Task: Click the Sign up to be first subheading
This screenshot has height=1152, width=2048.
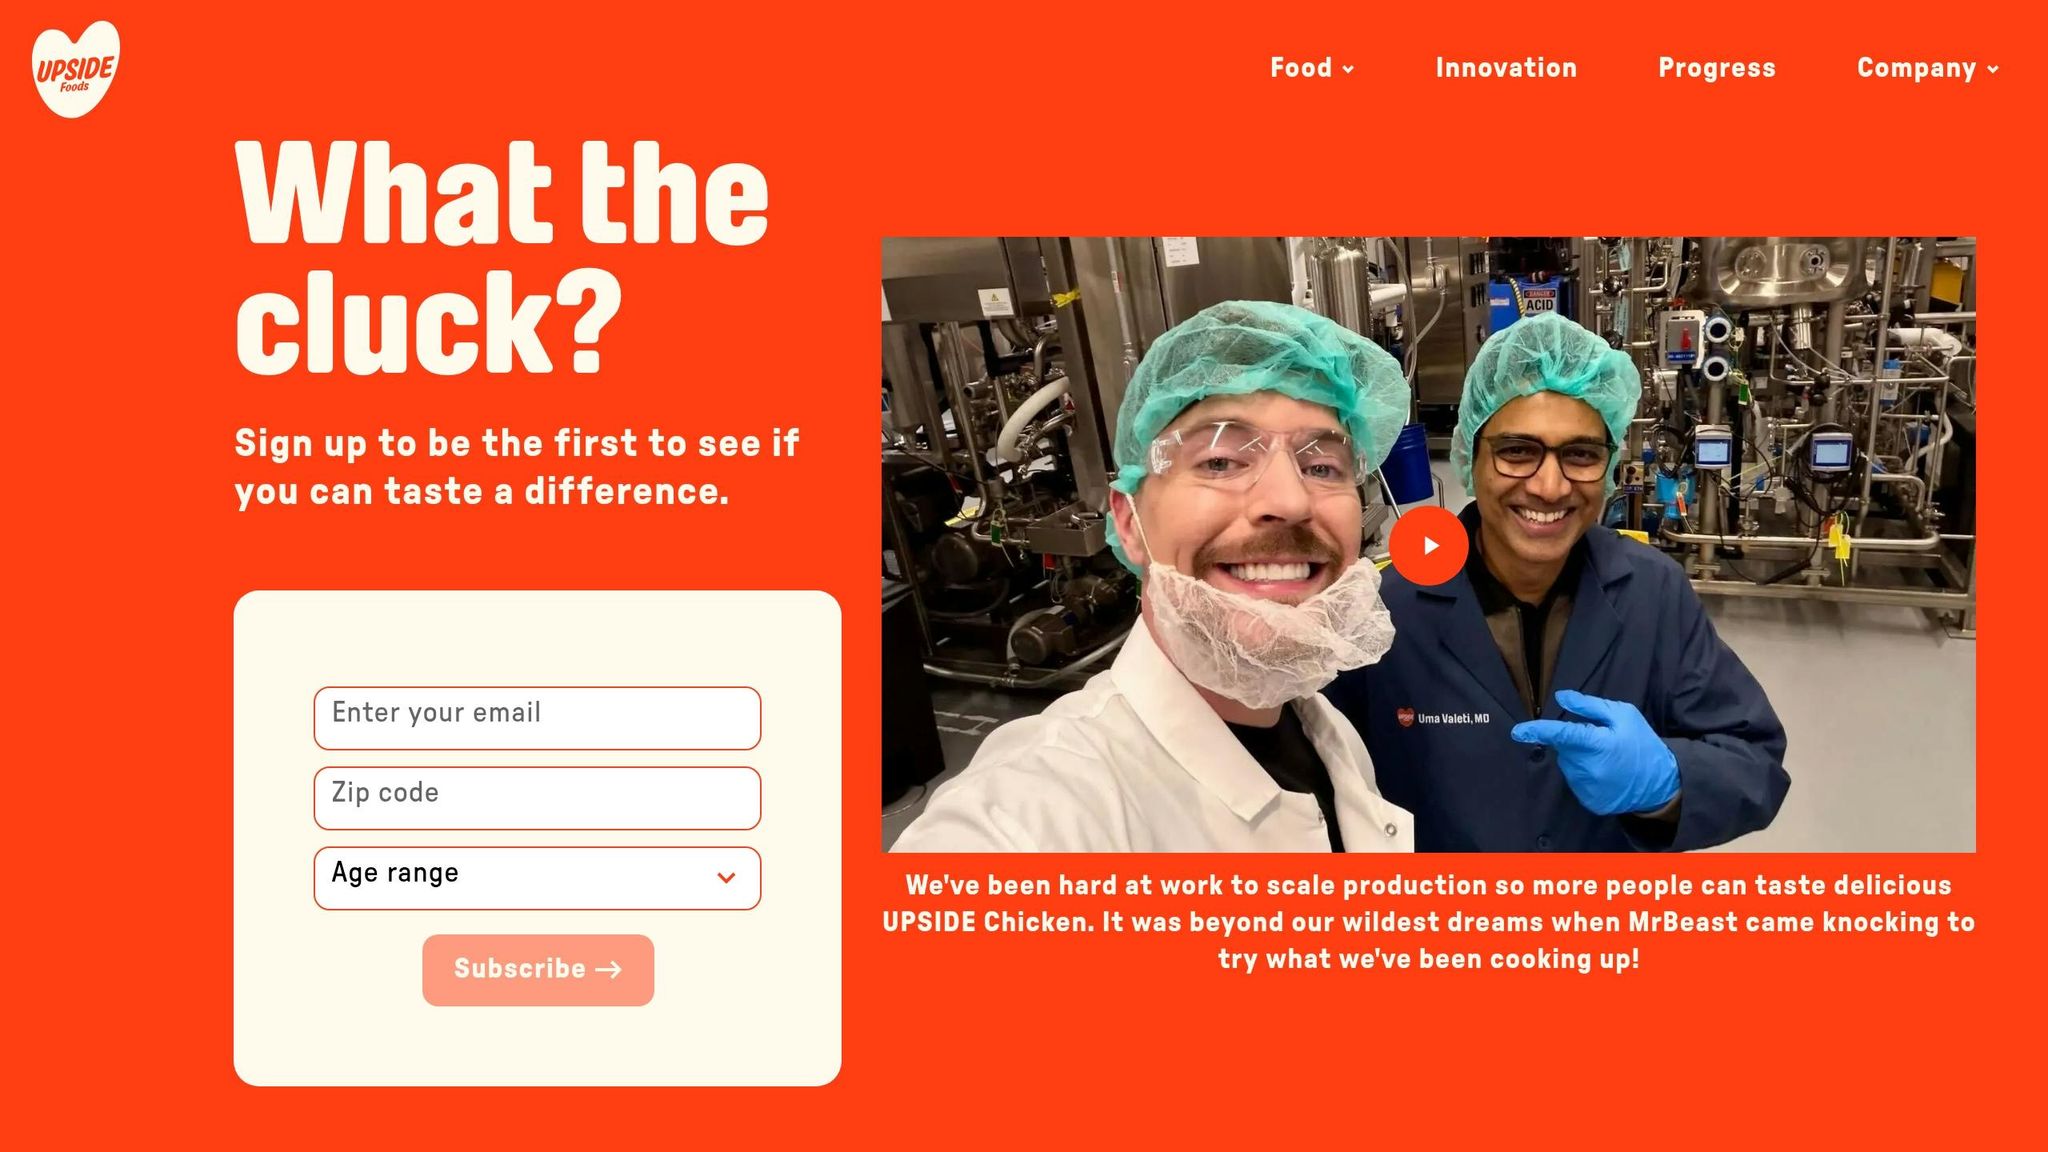Action: 517,467
